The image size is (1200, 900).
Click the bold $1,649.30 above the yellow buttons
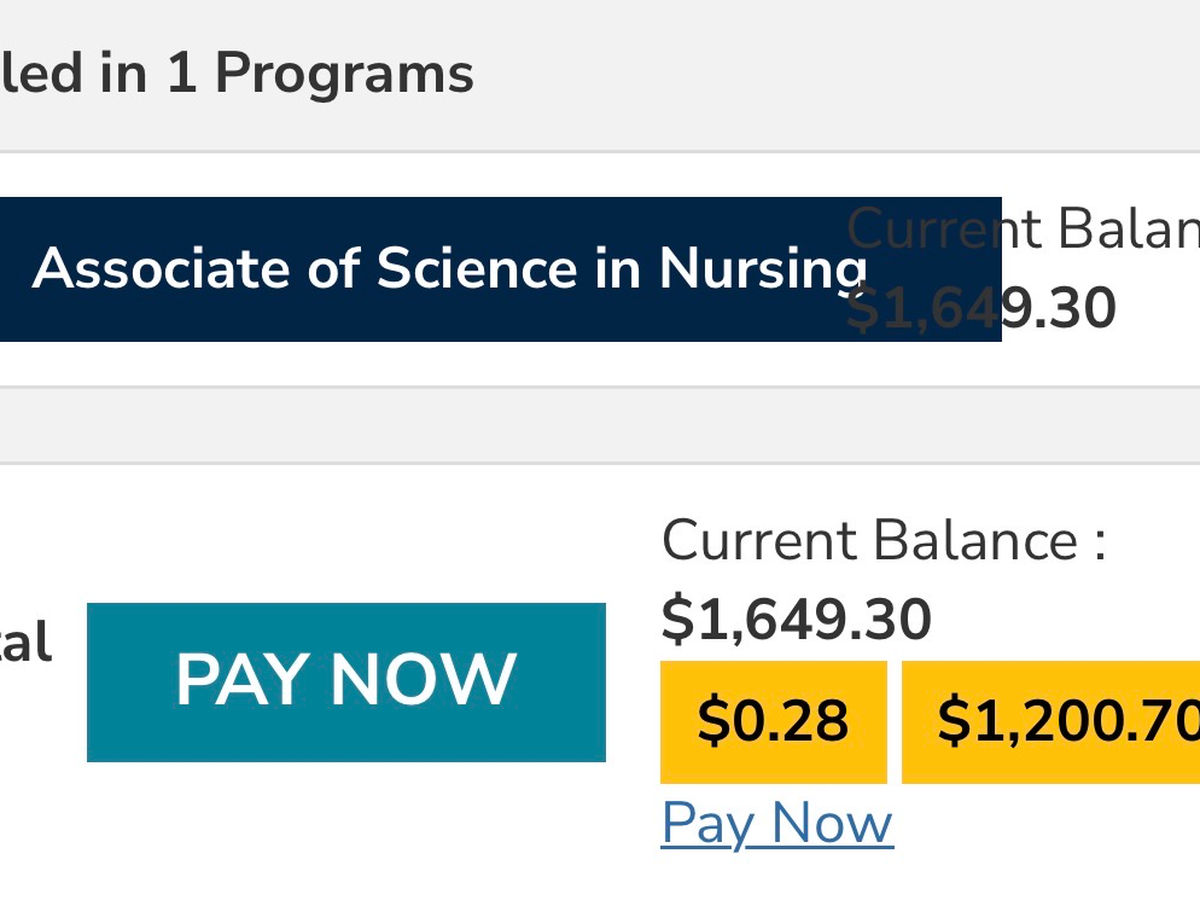click(x=796, y=619)
